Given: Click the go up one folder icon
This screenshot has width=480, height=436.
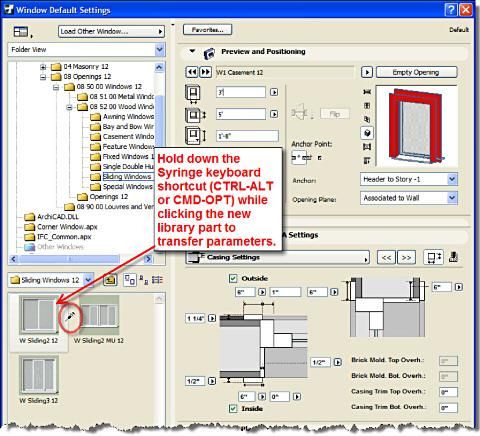Looking at the screenshot, I should point(110,280).
